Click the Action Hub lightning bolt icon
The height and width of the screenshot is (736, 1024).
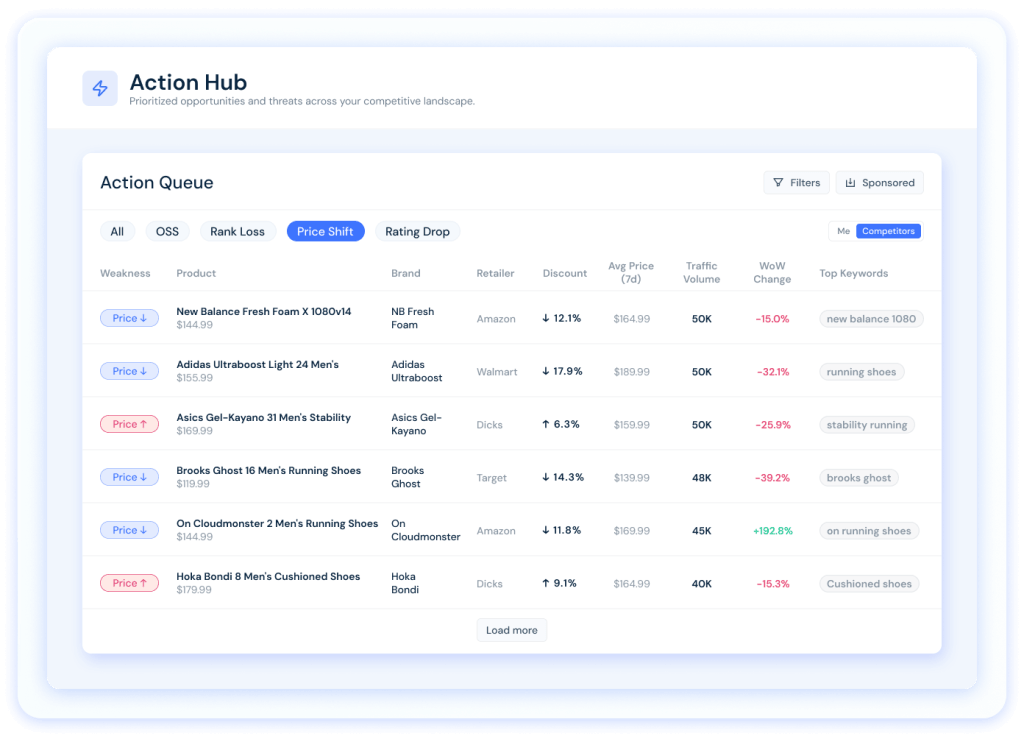(100, 88)
